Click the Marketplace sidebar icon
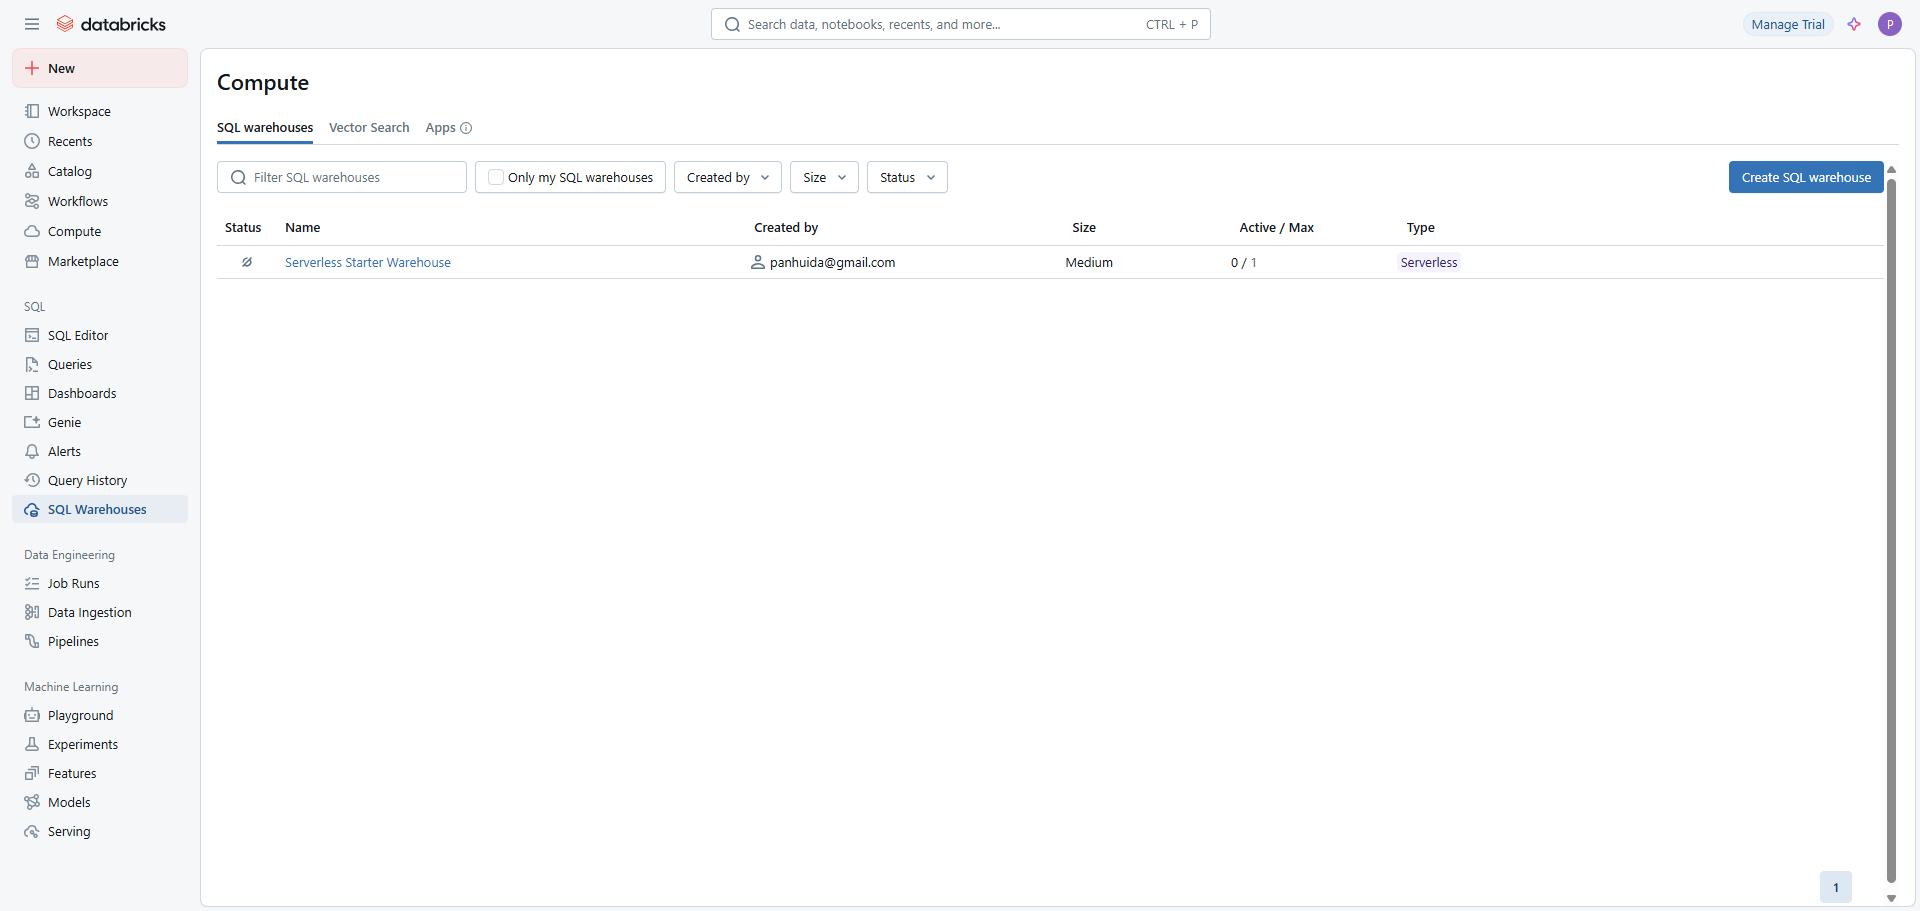Viewport: 1920px width, 911px height. coord(32,261)
